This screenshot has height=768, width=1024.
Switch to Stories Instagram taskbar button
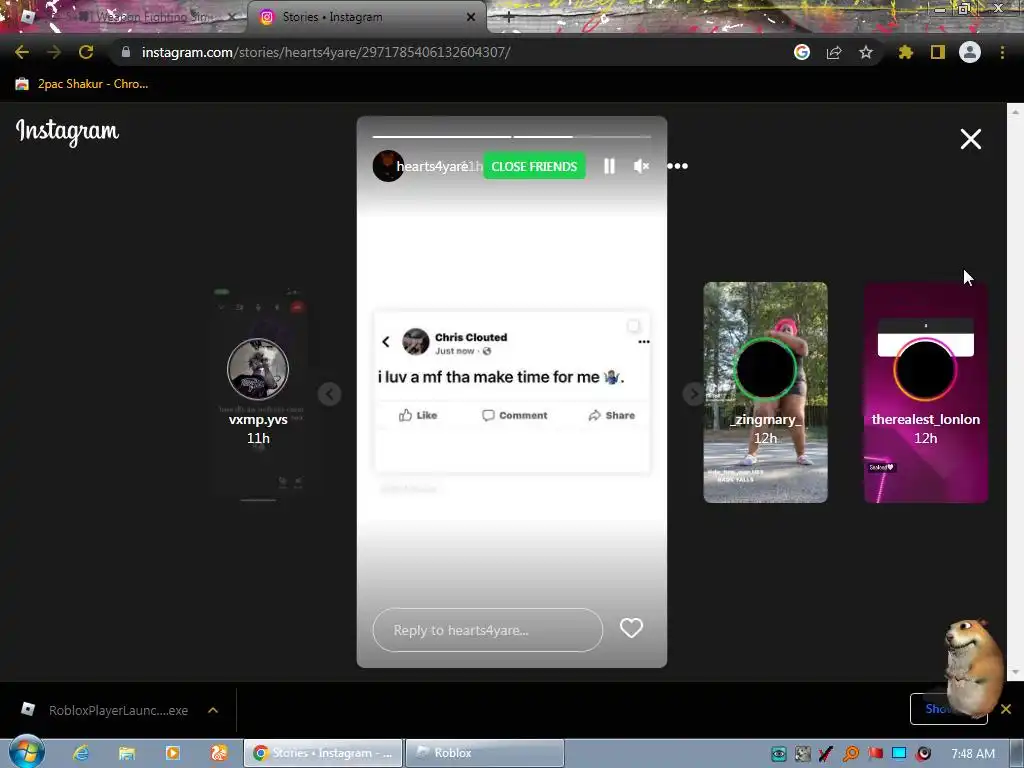coord(323,753)
